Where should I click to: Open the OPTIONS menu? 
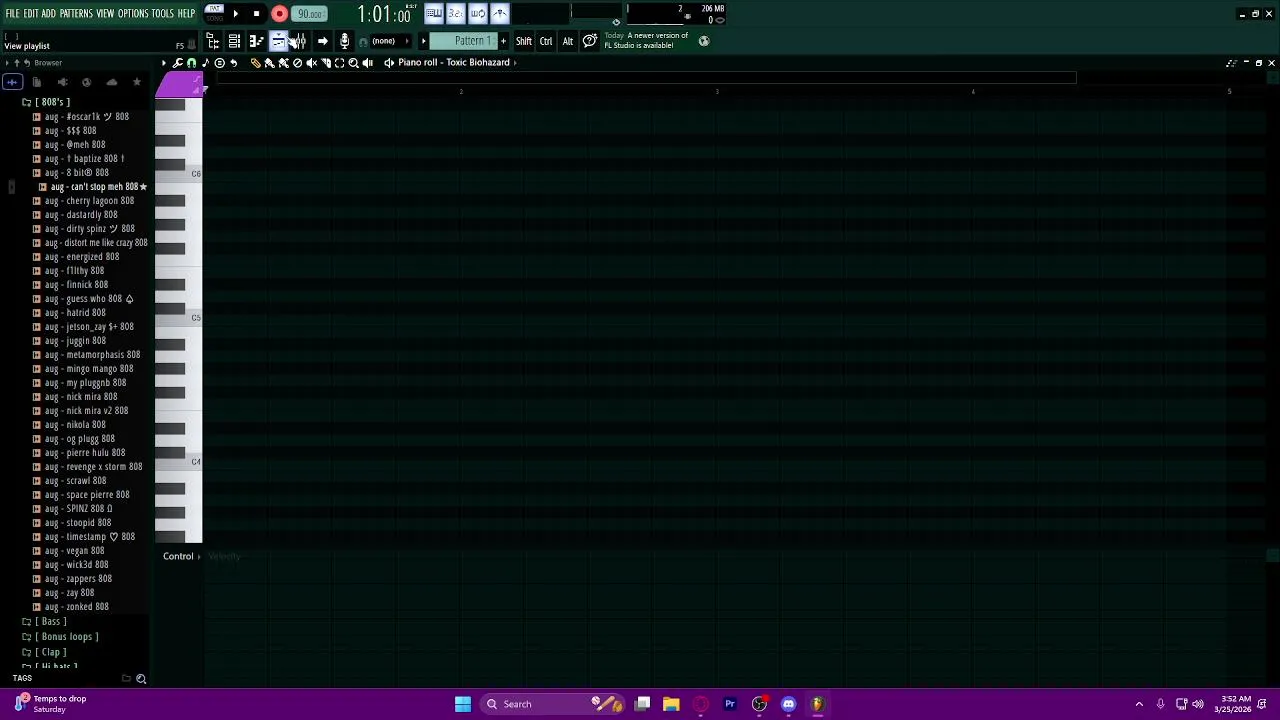coord(133,13)
